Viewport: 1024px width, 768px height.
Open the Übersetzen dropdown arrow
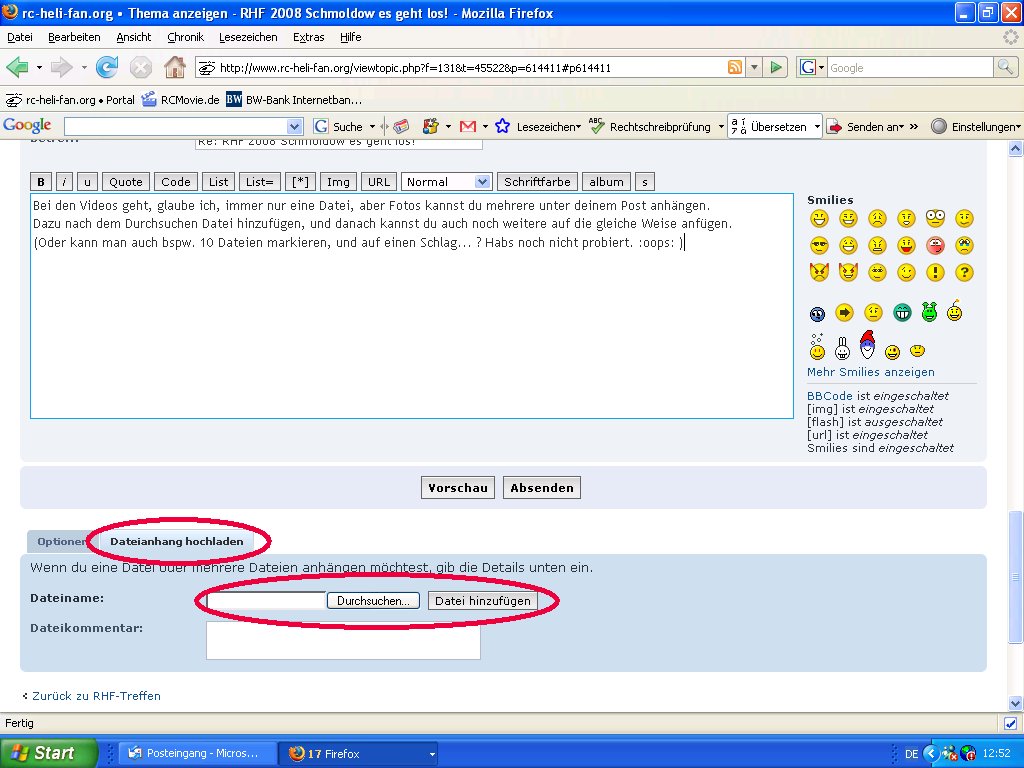point(816,127)
